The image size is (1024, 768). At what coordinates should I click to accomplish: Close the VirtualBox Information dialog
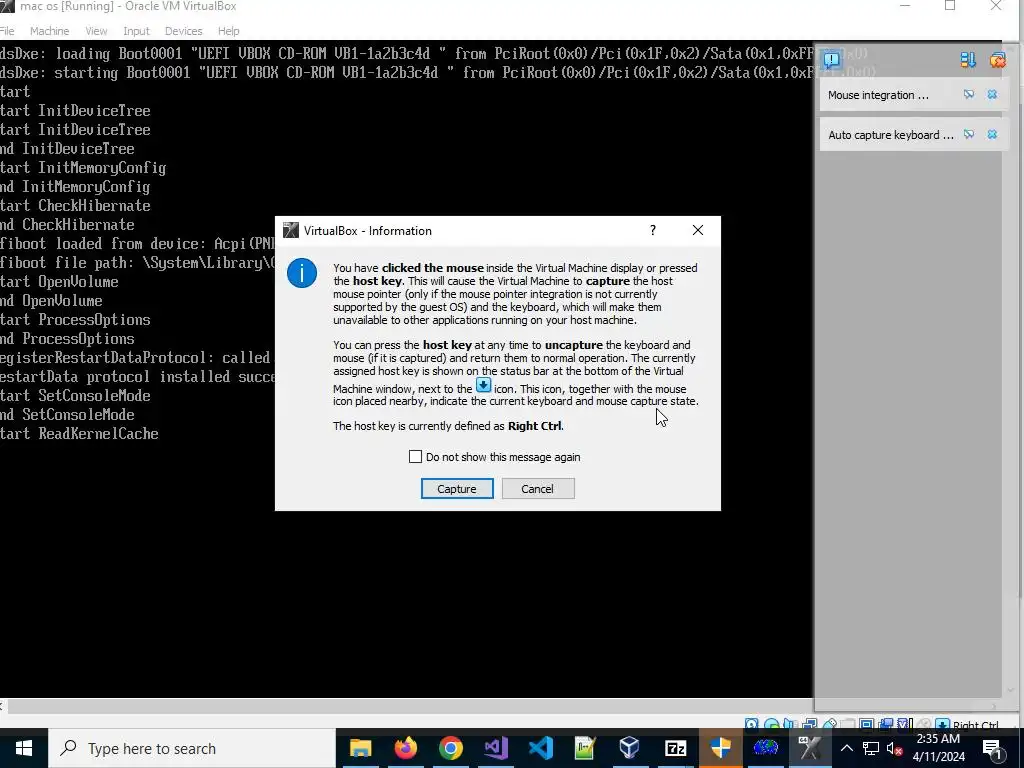[x=697, y=230]
